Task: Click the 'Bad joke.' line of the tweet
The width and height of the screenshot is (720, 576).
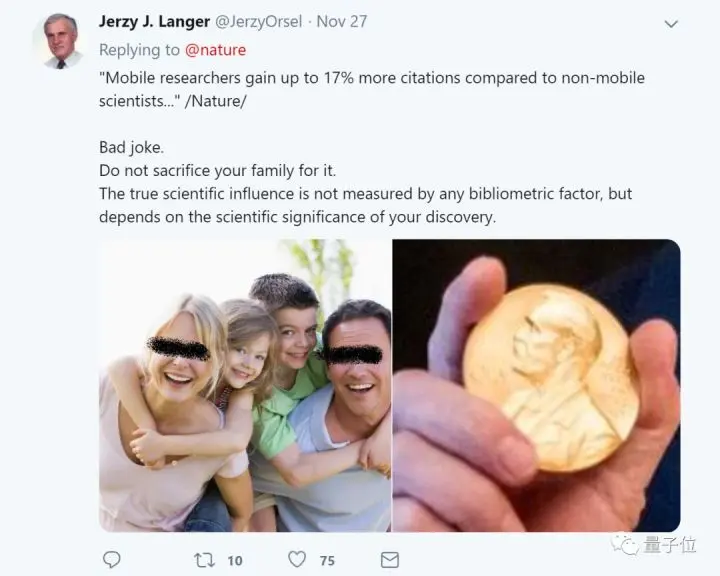Action: pos(131,147)
